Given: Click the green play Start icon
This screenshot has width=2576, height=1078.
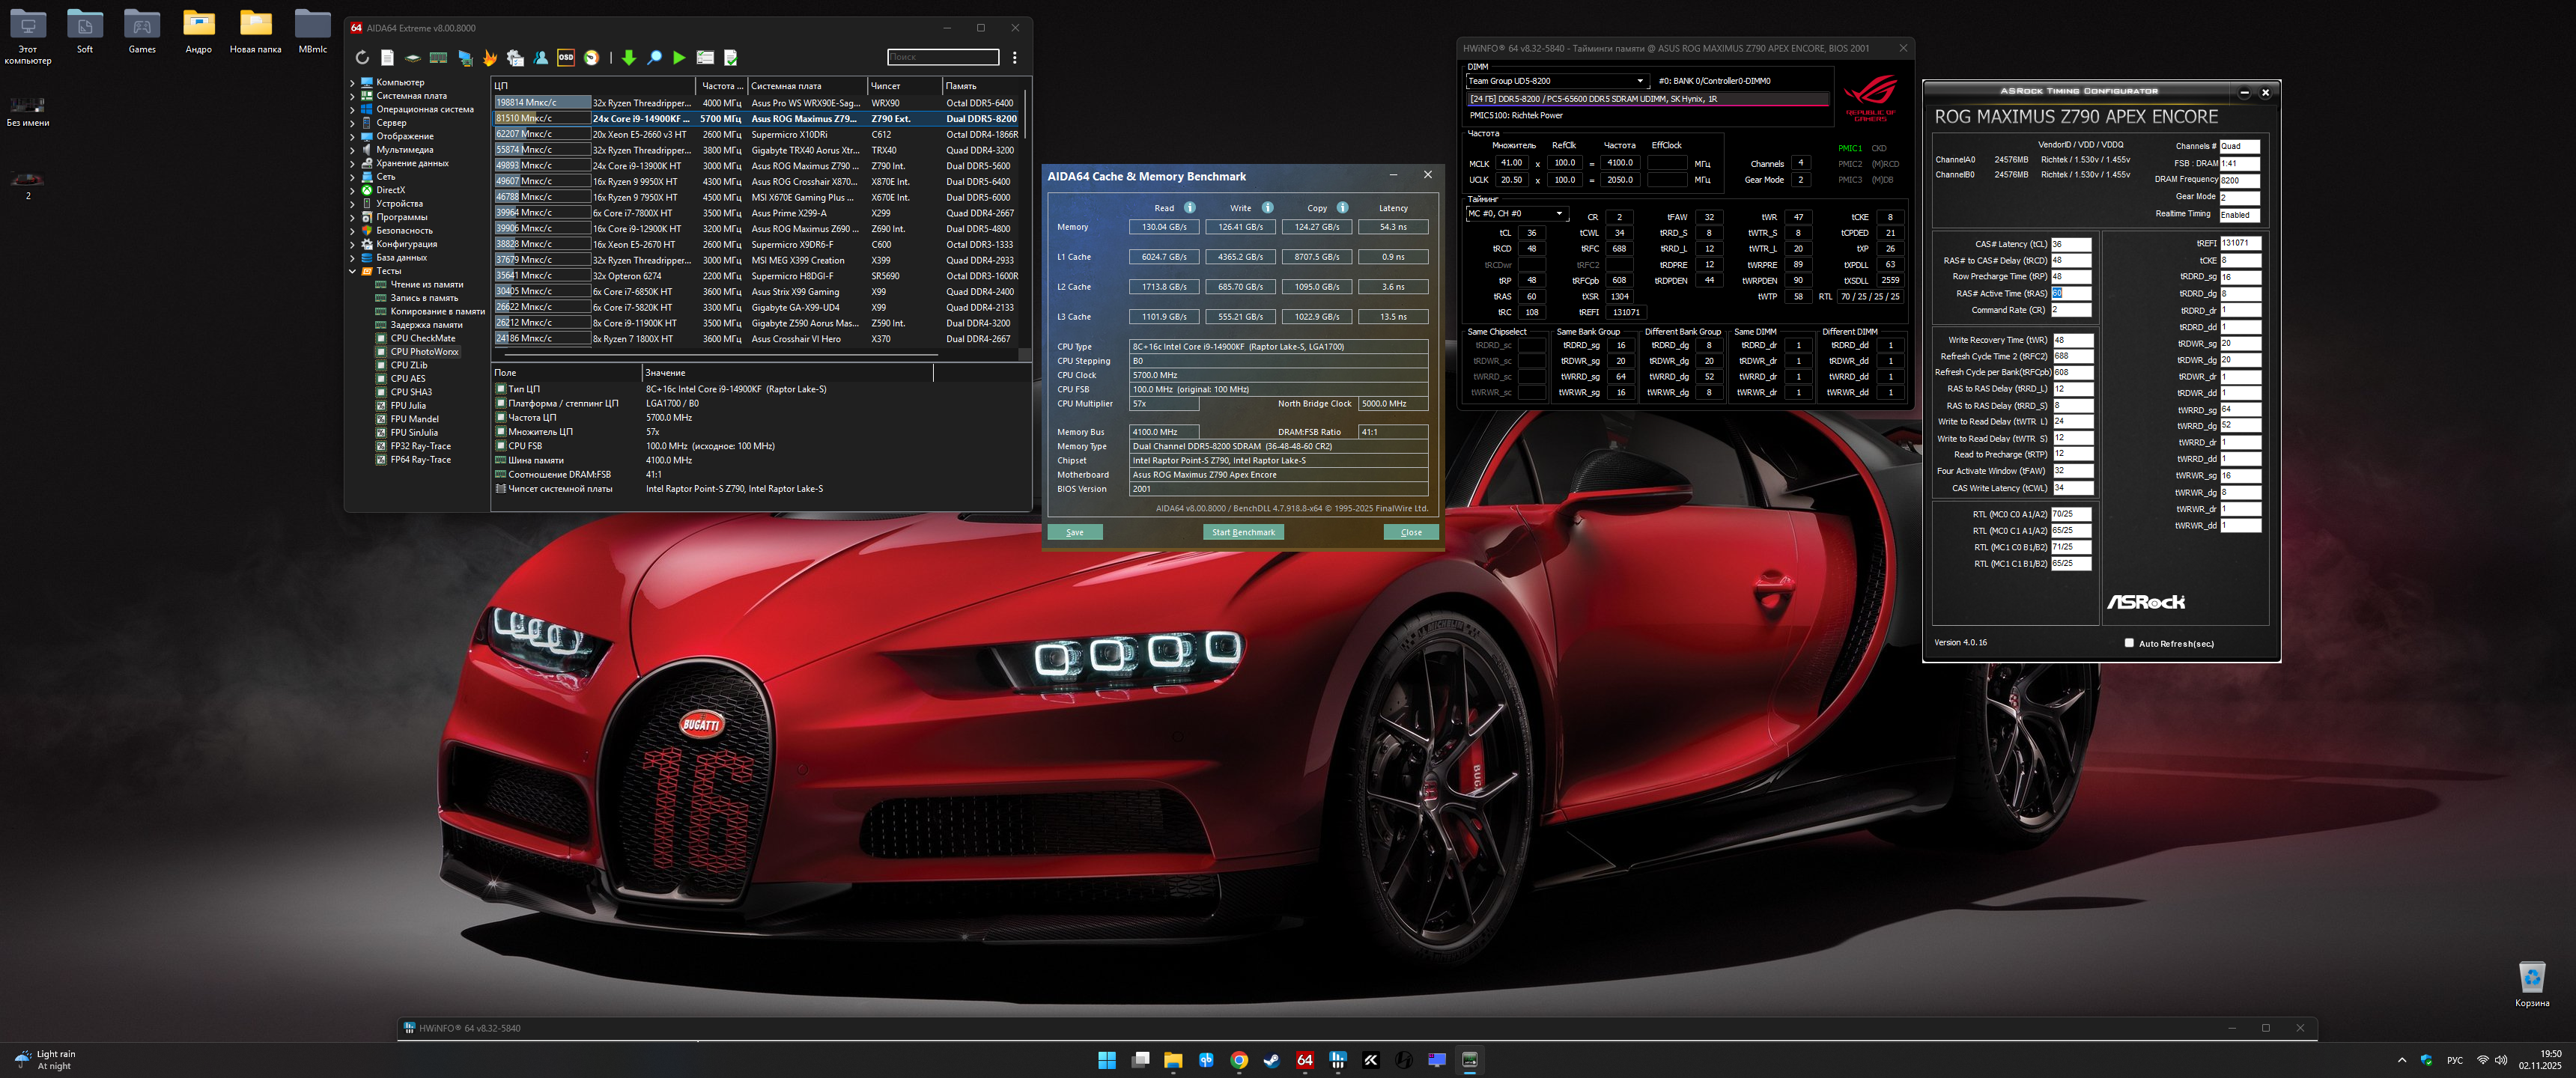Looking at the screenshot, I should (679, 58).
